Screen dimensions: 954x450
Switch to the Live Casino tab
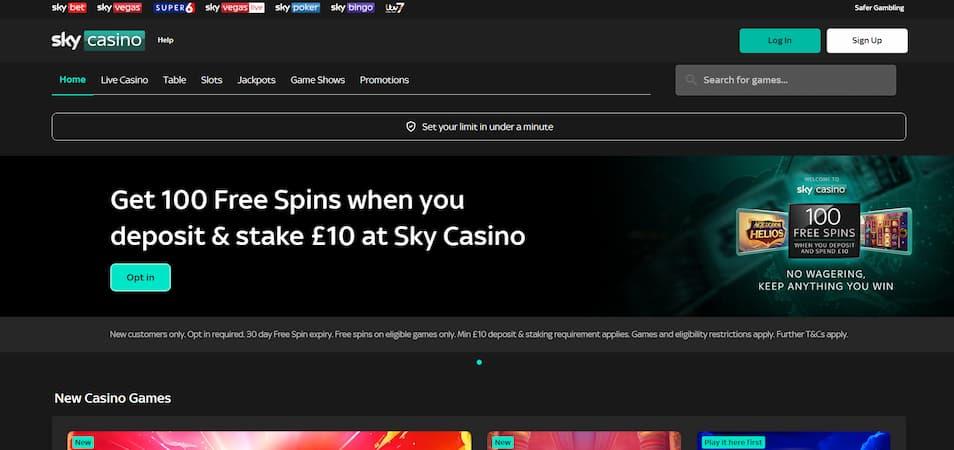pyautogui.click(x=124, y=80)
